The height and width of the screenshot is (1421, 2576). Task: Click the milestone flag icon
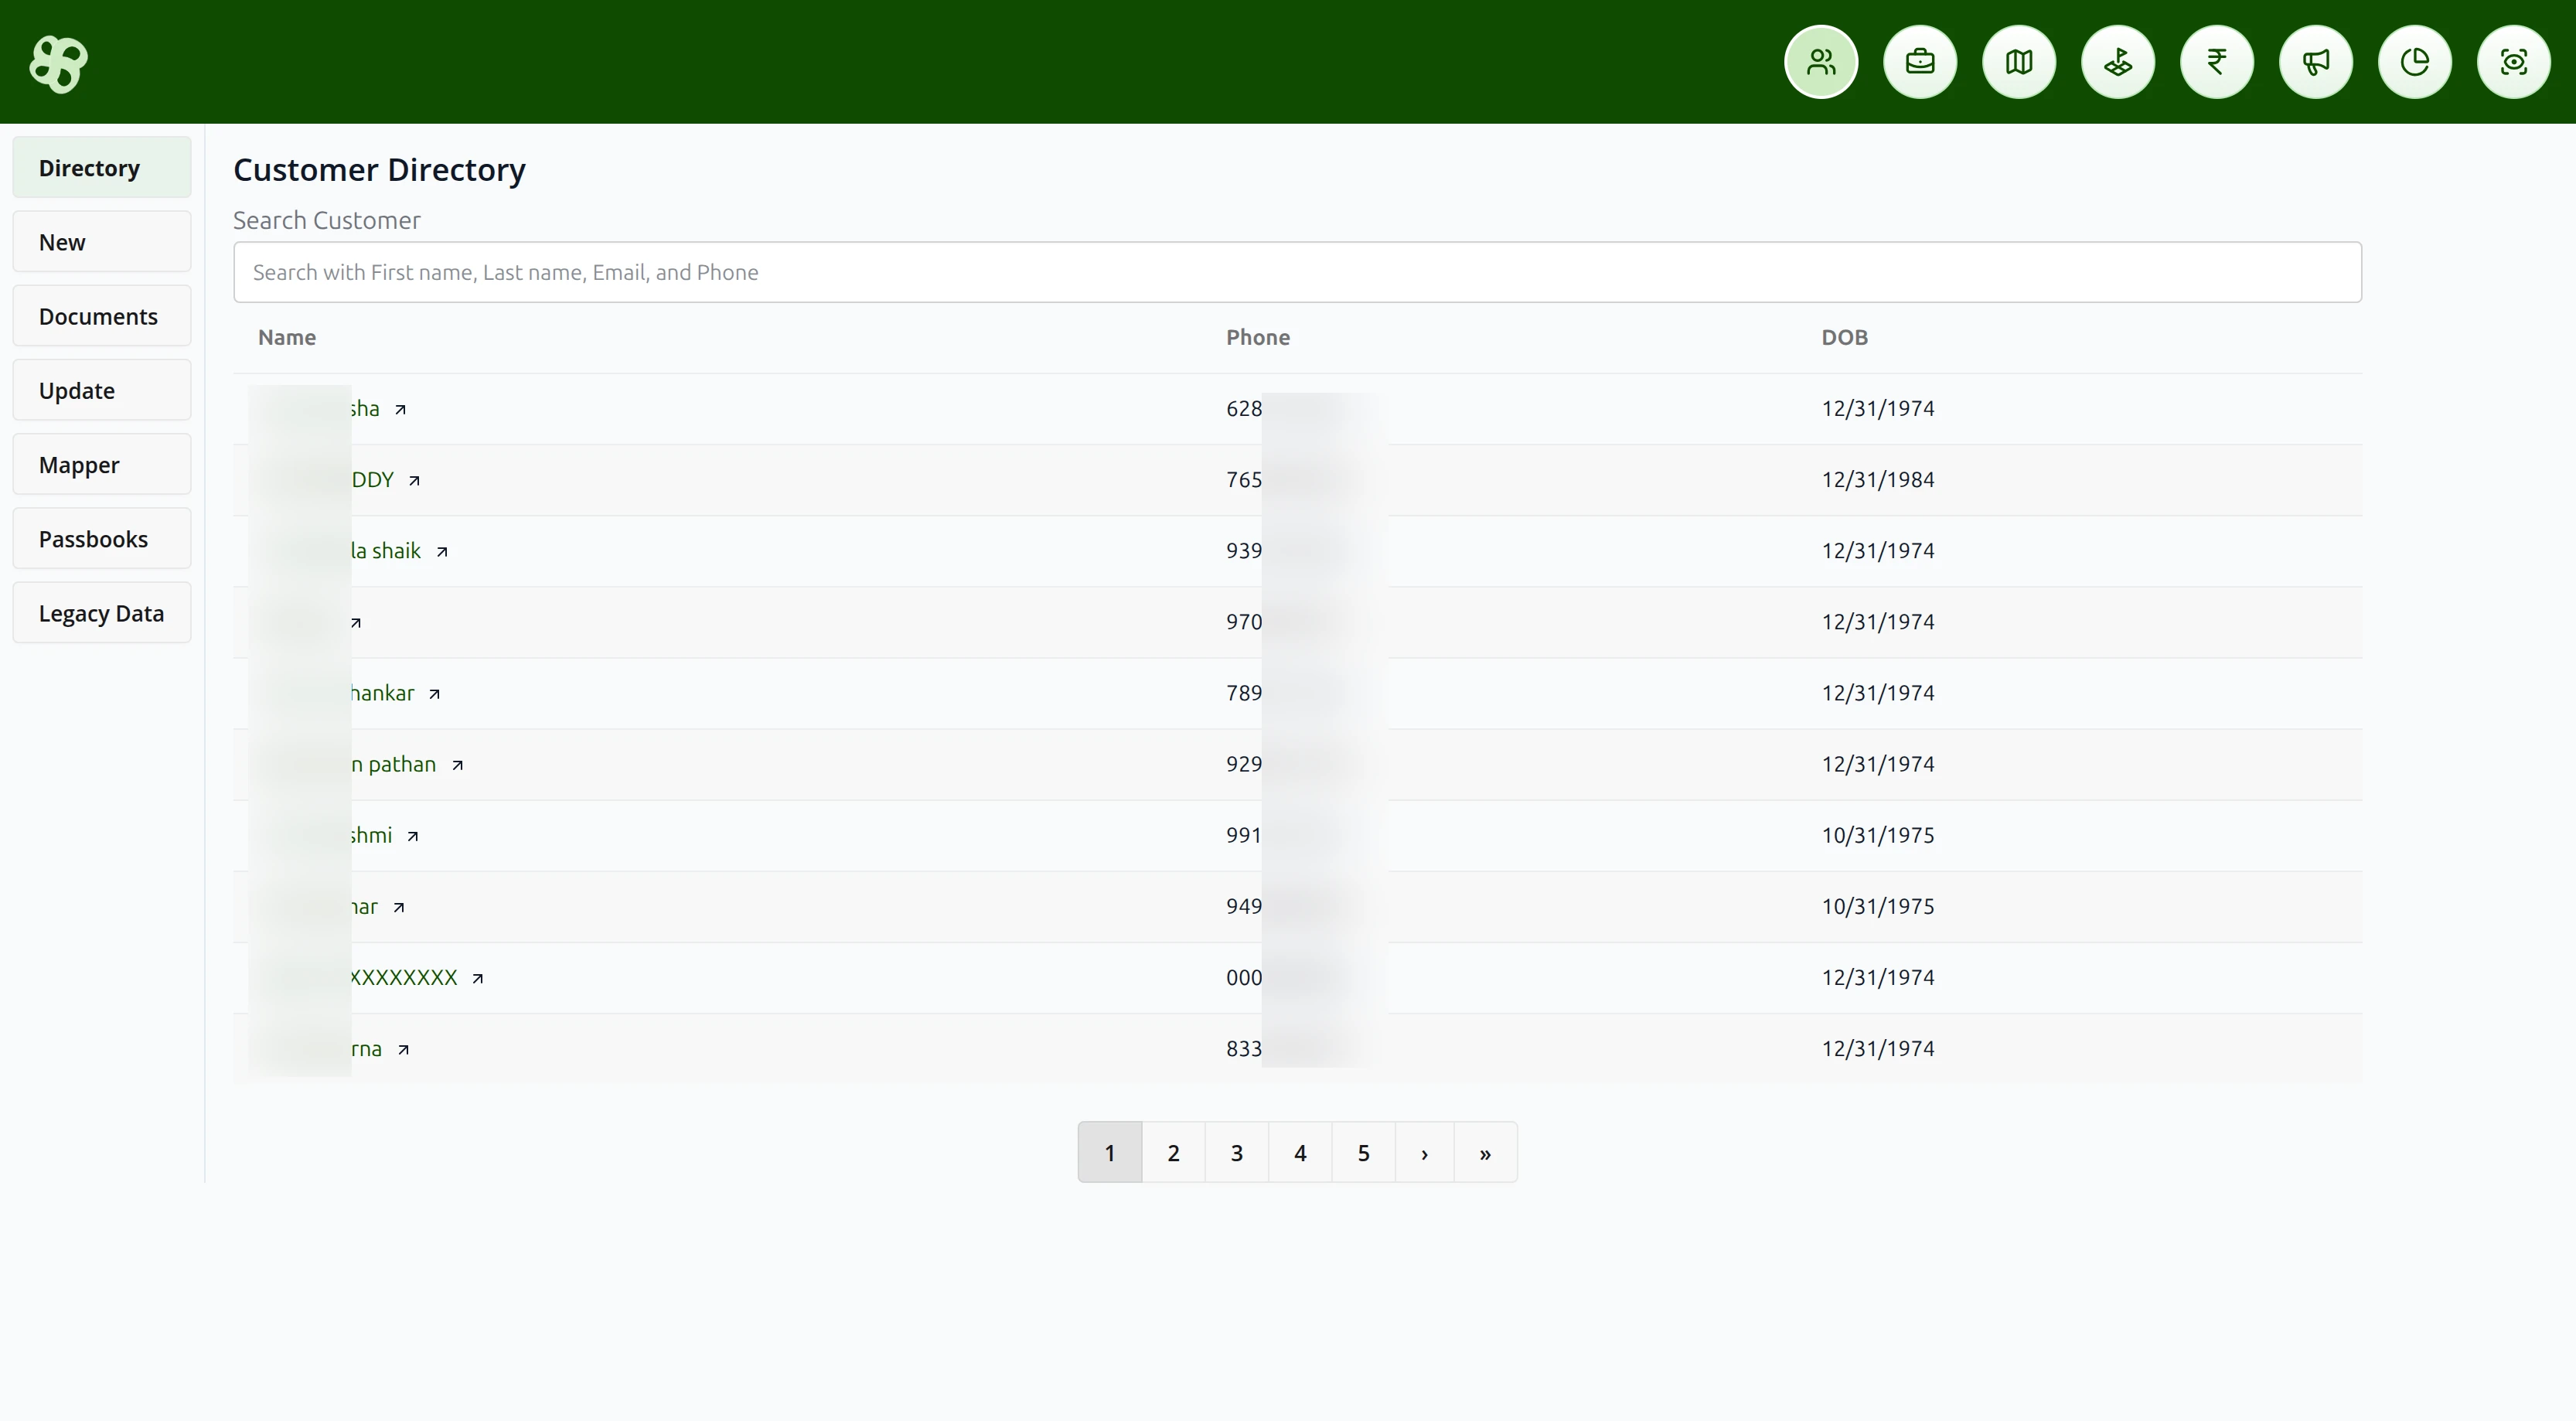2117,61
